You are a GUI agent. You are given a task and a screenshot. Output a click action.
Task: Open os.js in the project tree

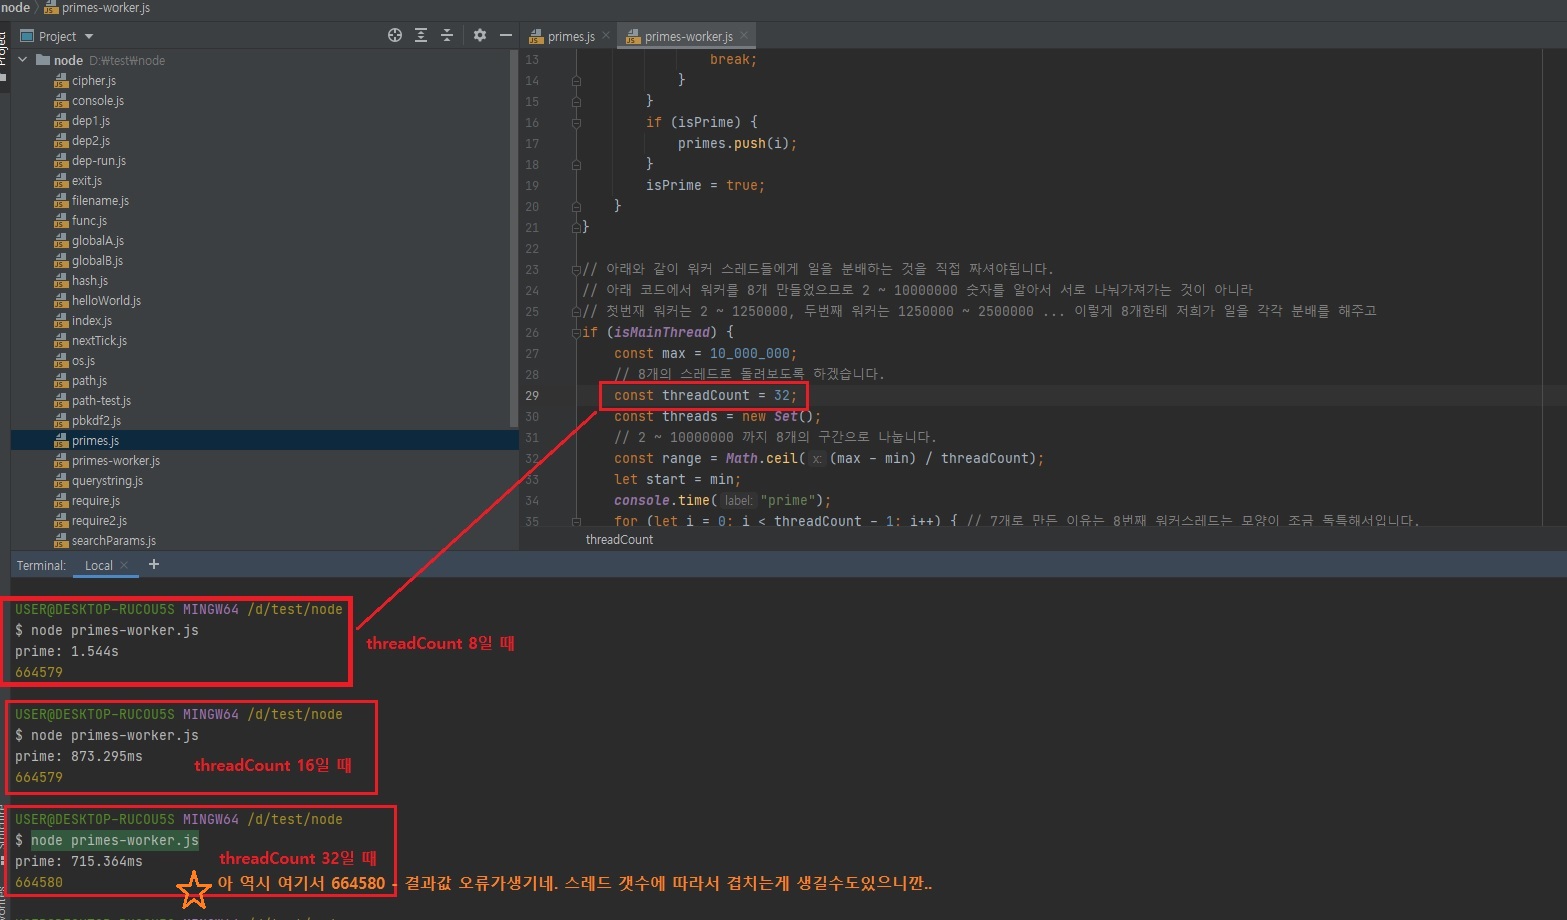point(83,360)
